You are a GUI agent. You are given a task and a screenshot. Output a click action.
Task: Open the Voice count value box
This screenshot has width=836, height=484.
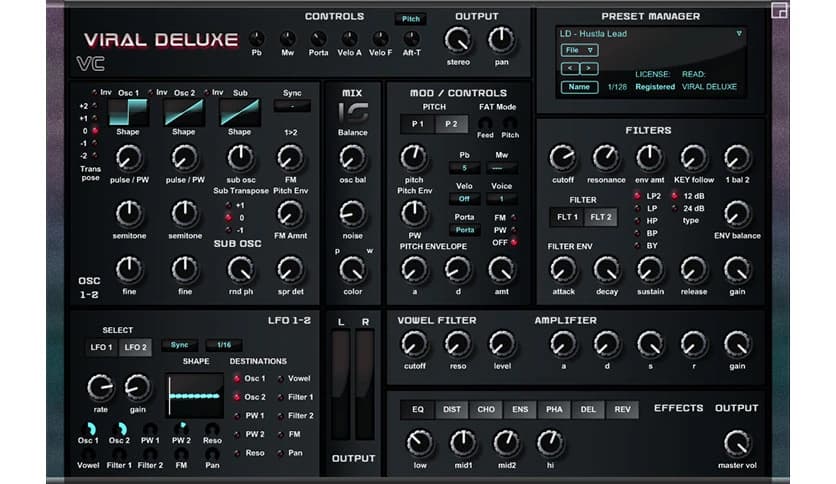tap(502, 199)
